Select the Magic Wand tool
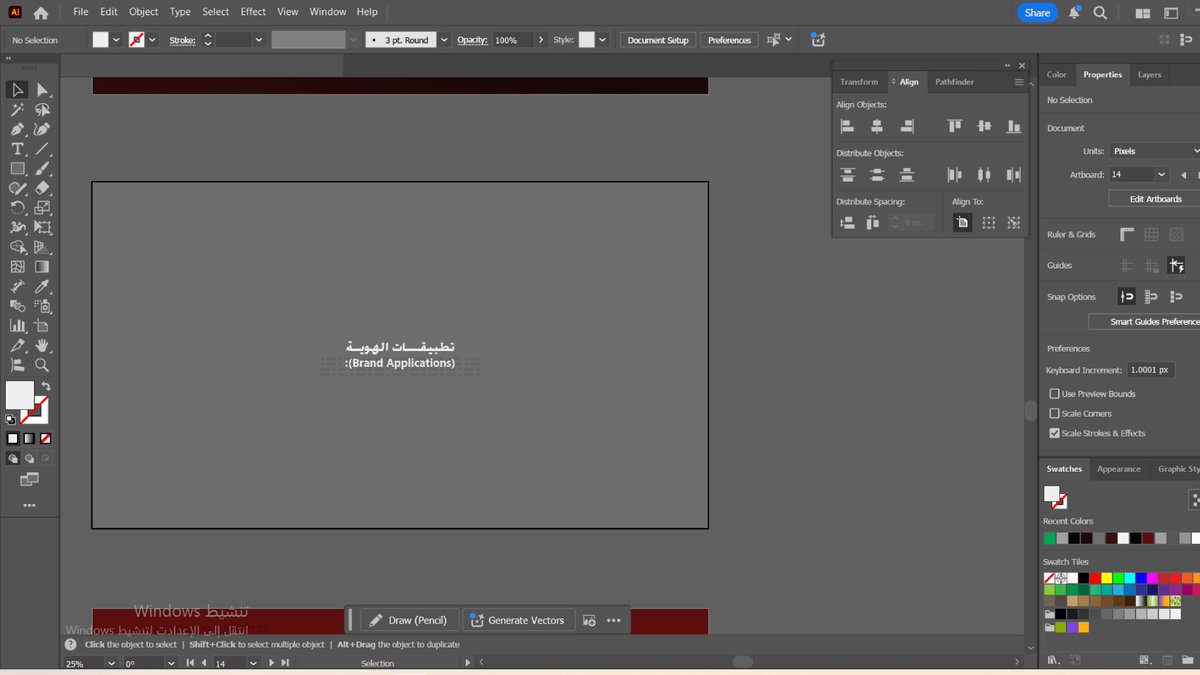 [17, 110]
